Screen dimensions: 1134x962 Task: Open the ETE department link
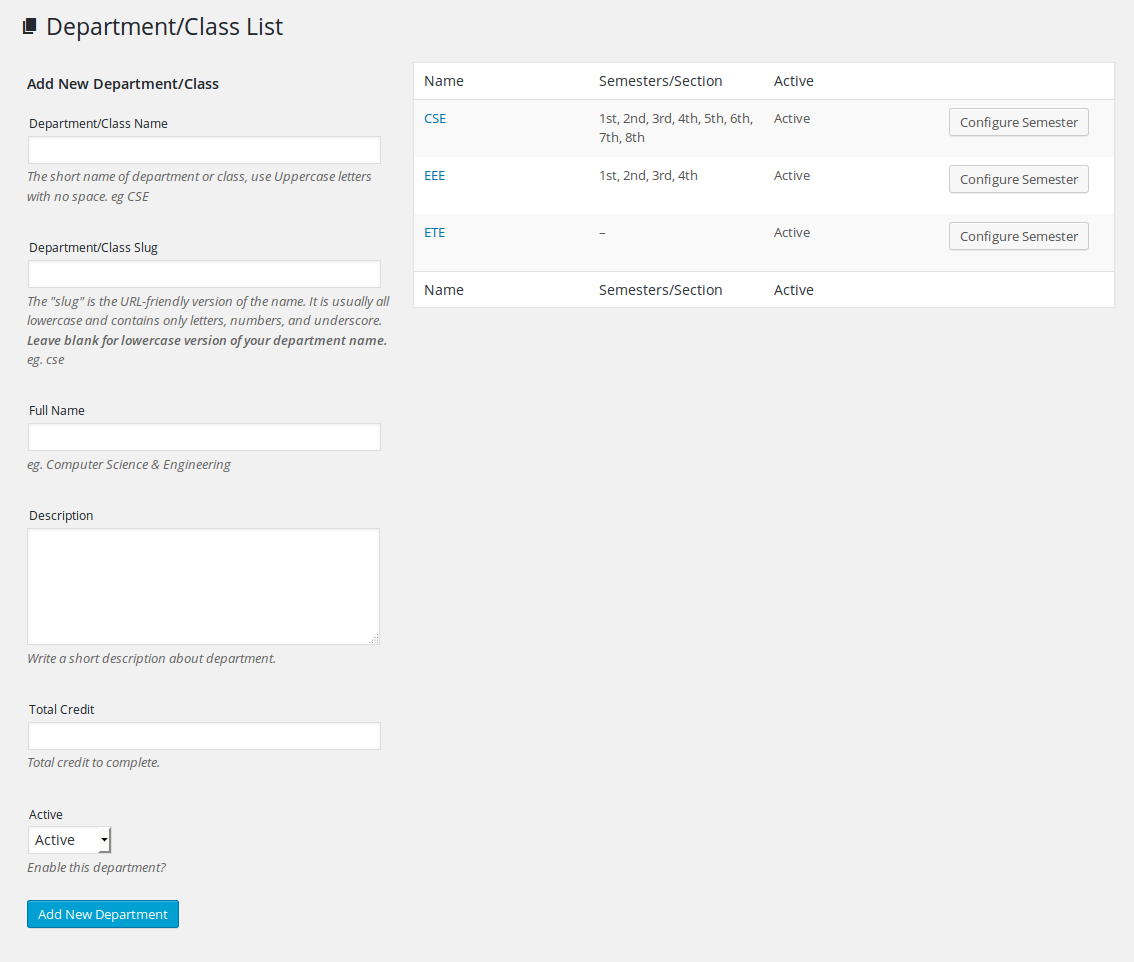click(434, 232)
